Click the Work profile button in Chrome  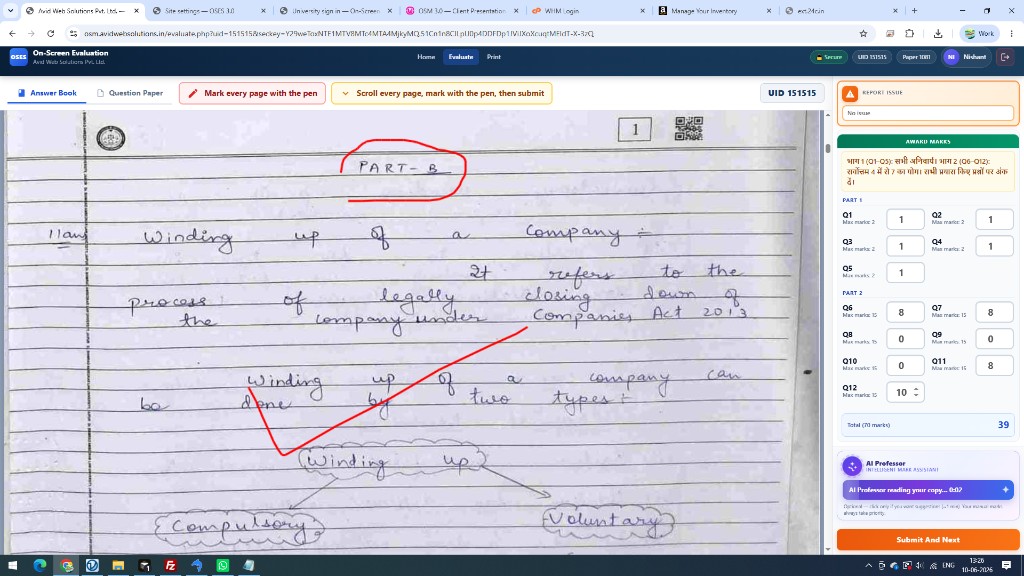(x=980, y=33)
